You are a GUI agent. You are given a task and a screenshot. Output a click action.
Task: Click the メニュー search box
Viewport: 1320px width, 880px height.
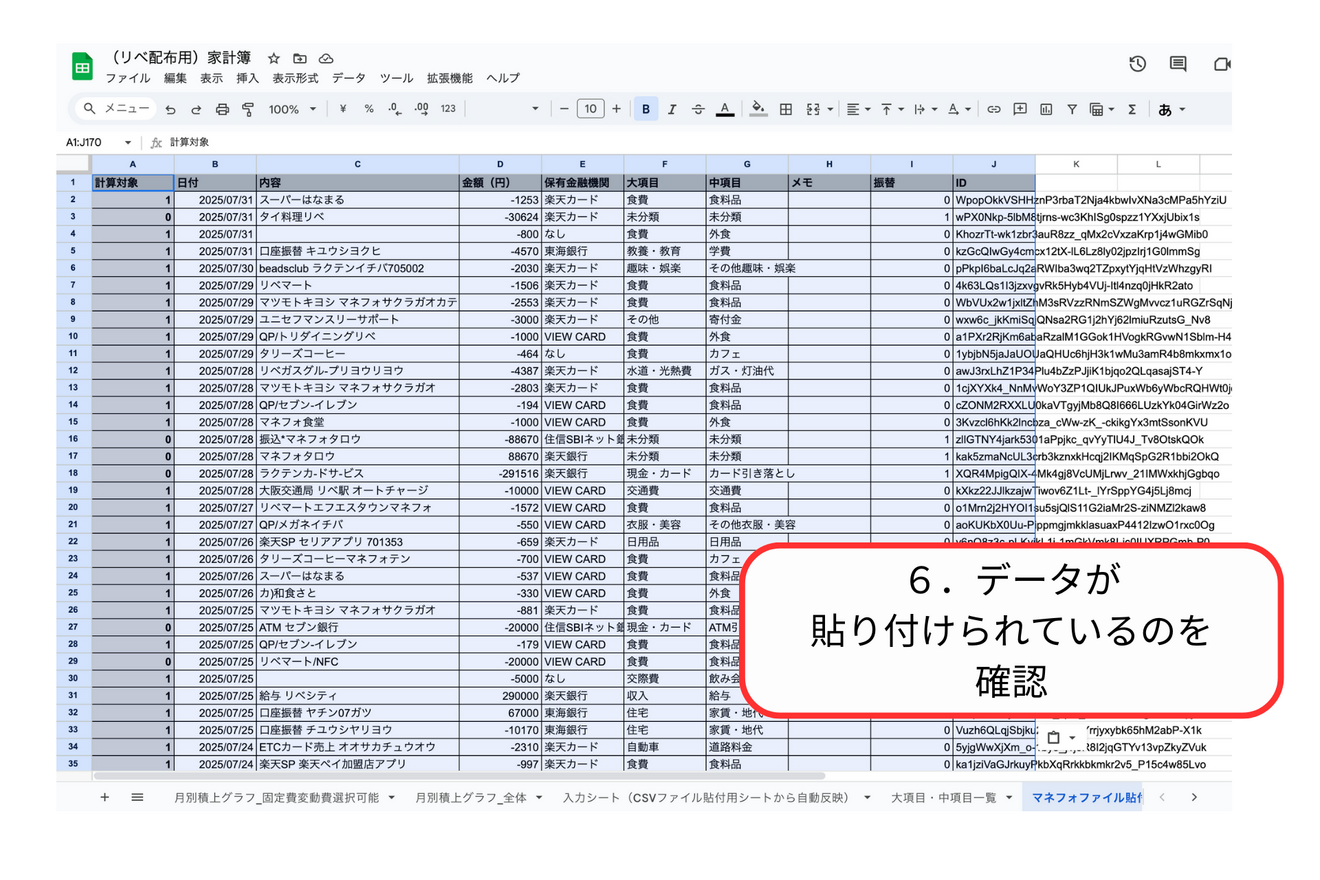(115, 109)
